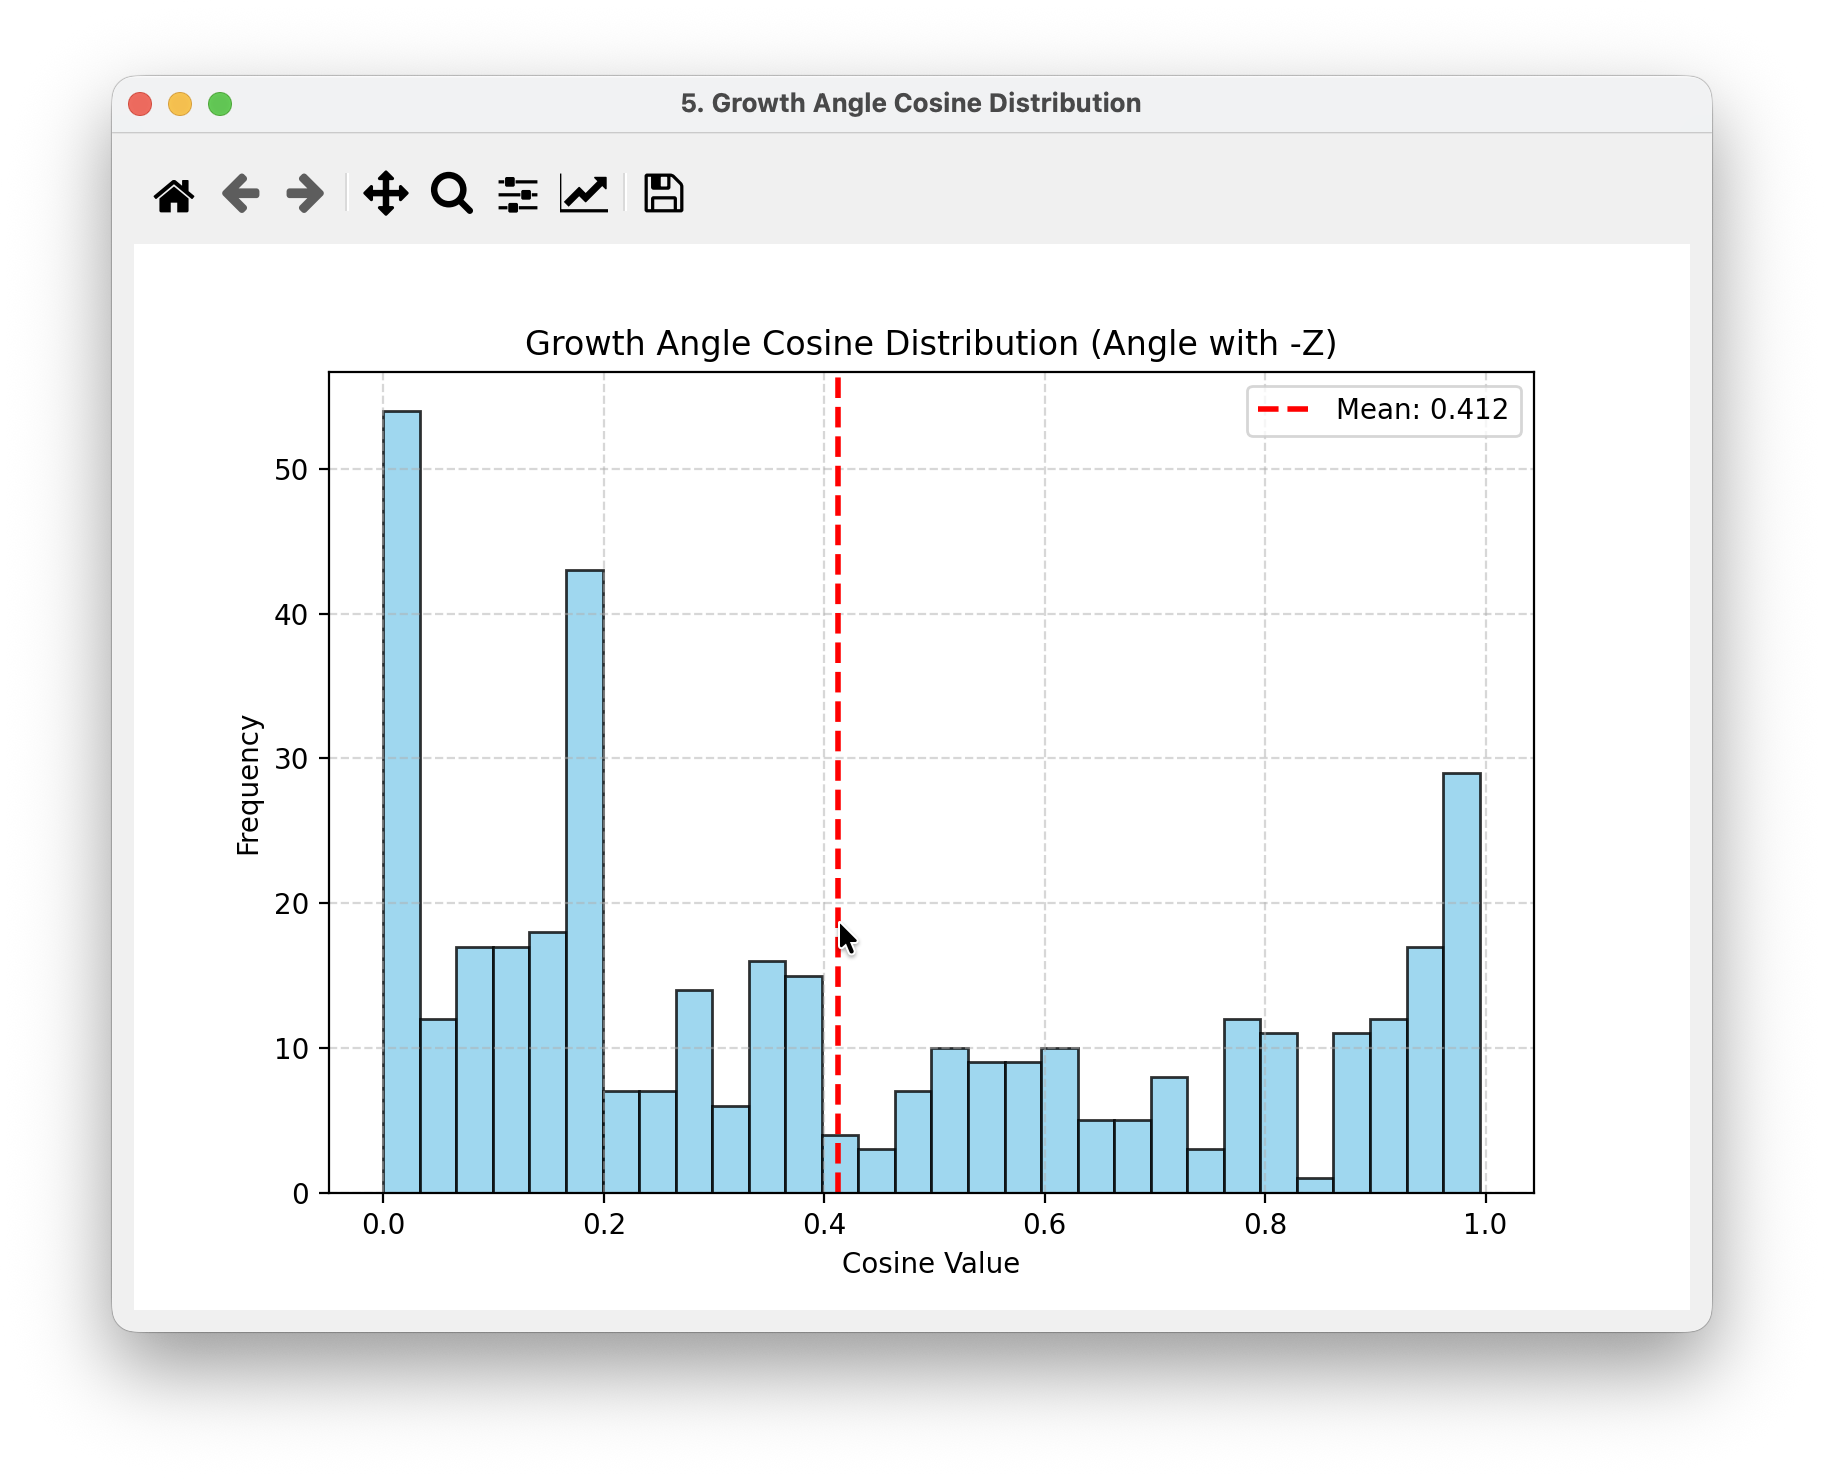Viewport: 1824px width, 1480px height.
Task: Click the 'Mean: 0.412' legend box
Action: tap(1384, 410)
